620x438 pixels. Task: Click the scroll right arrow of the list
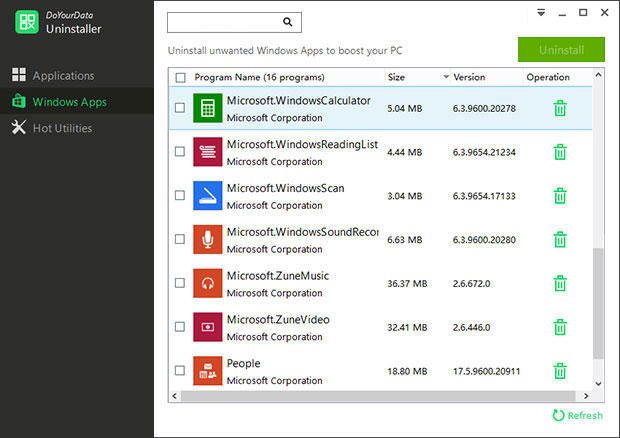(586, 396)
